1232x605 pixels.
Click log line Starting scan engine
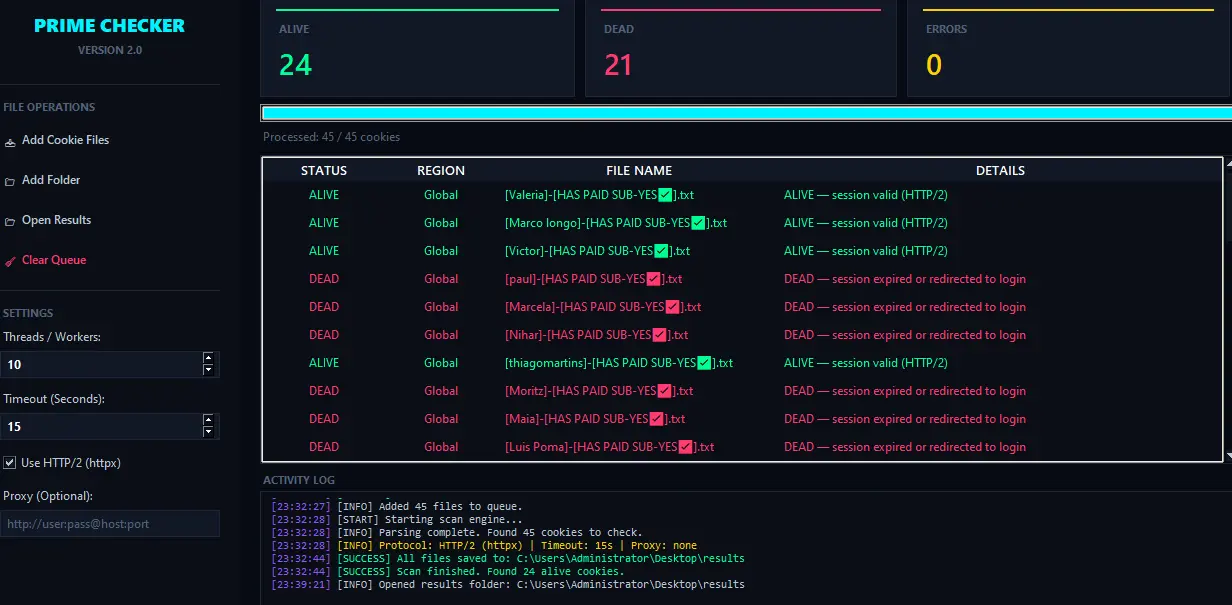397,519
